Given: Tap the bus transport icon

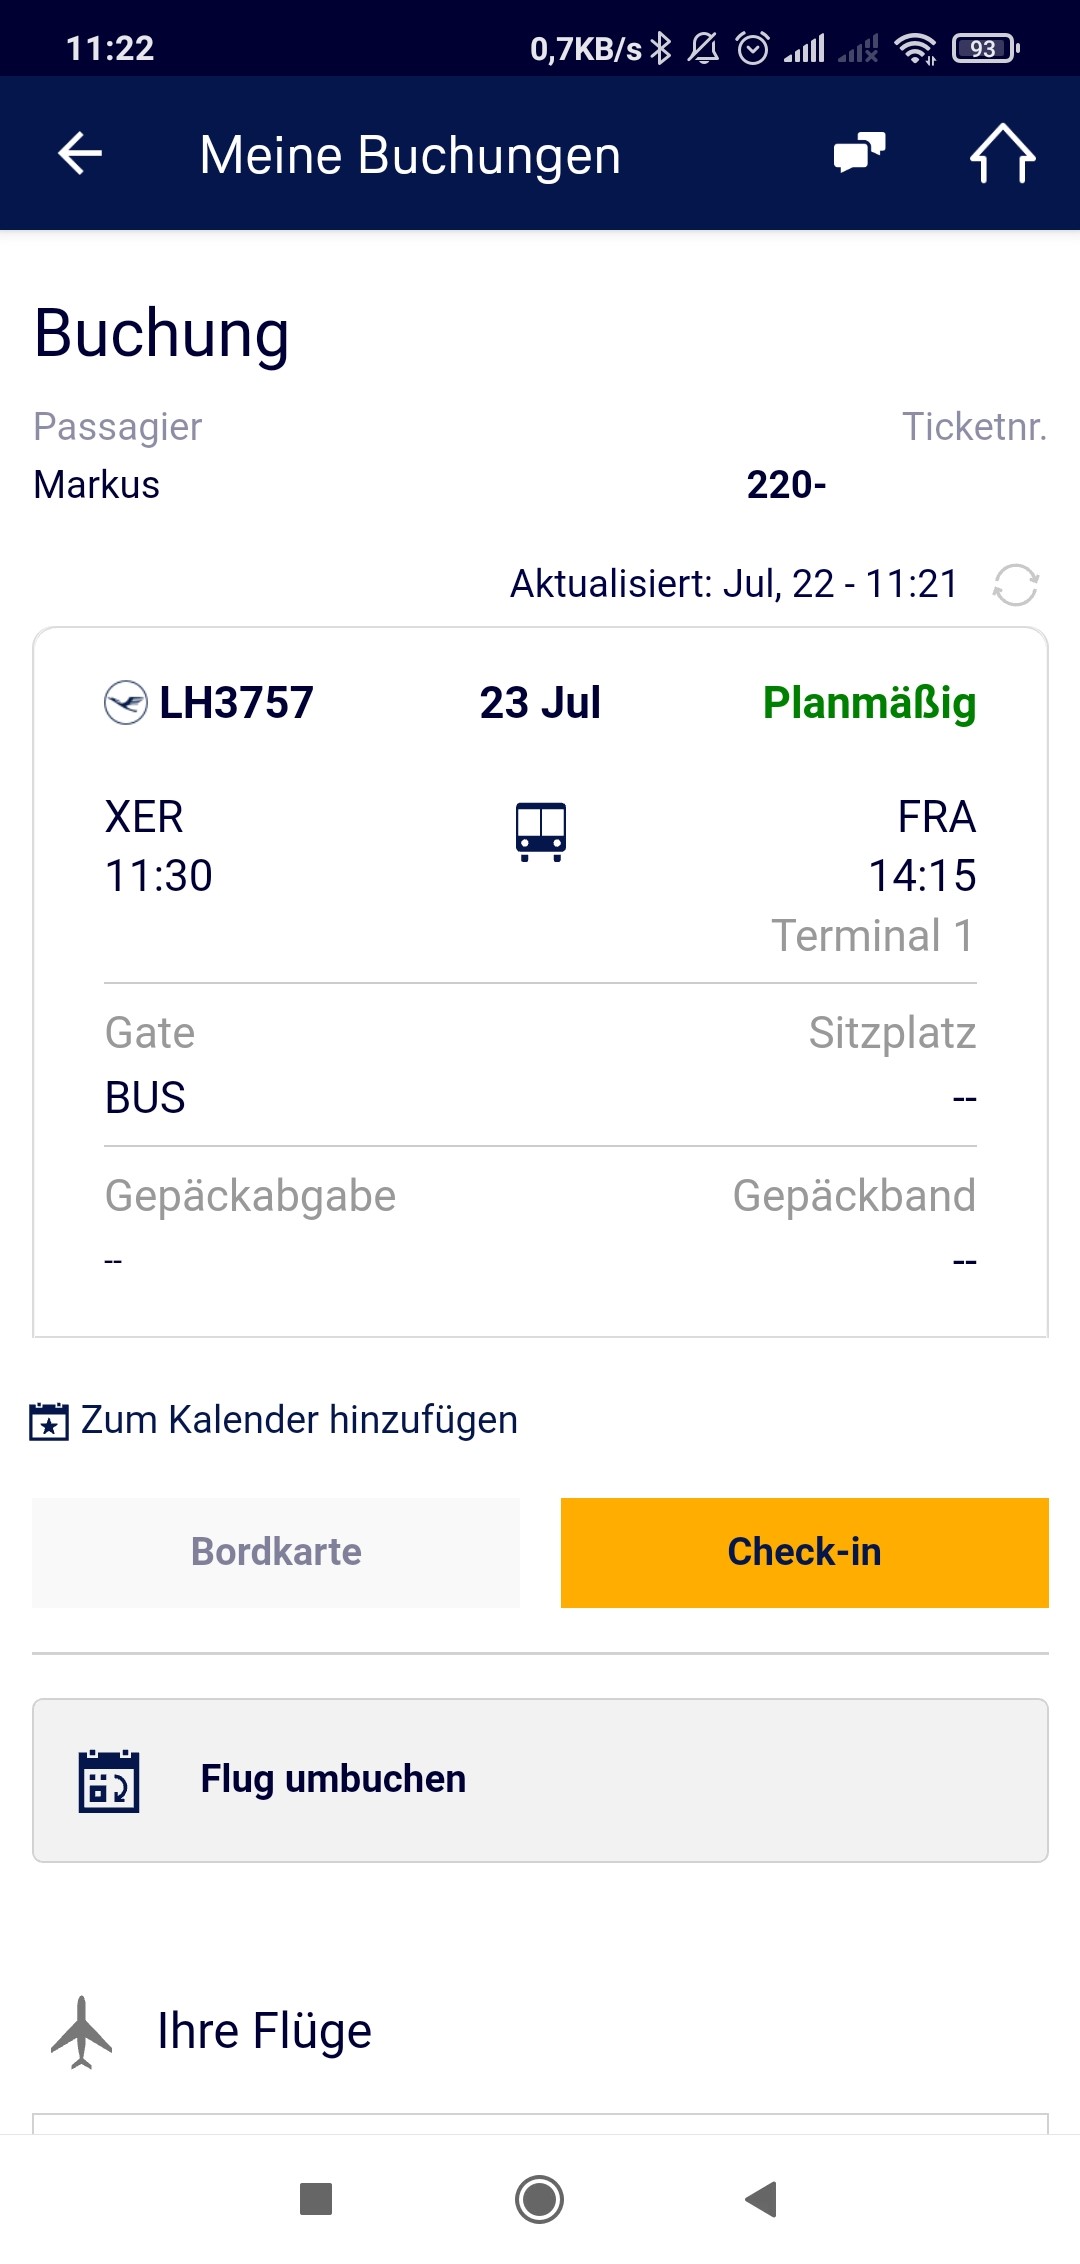Looking at the screenshot, I should (x=541, y=831).
